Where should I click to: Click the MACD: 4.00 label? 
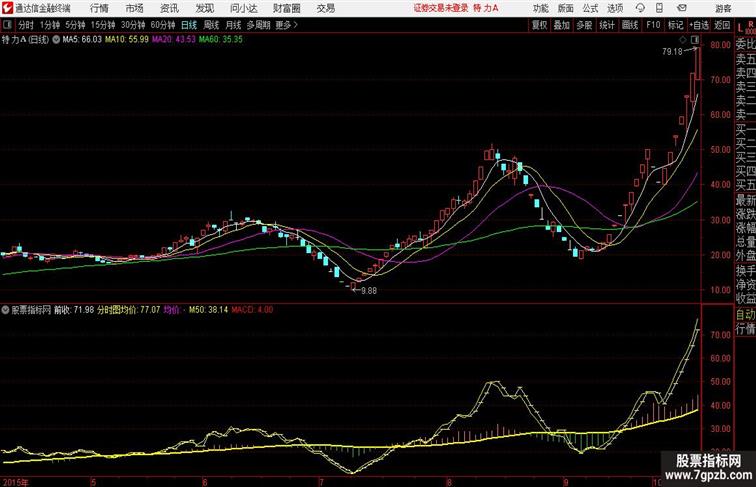point(252,310)
